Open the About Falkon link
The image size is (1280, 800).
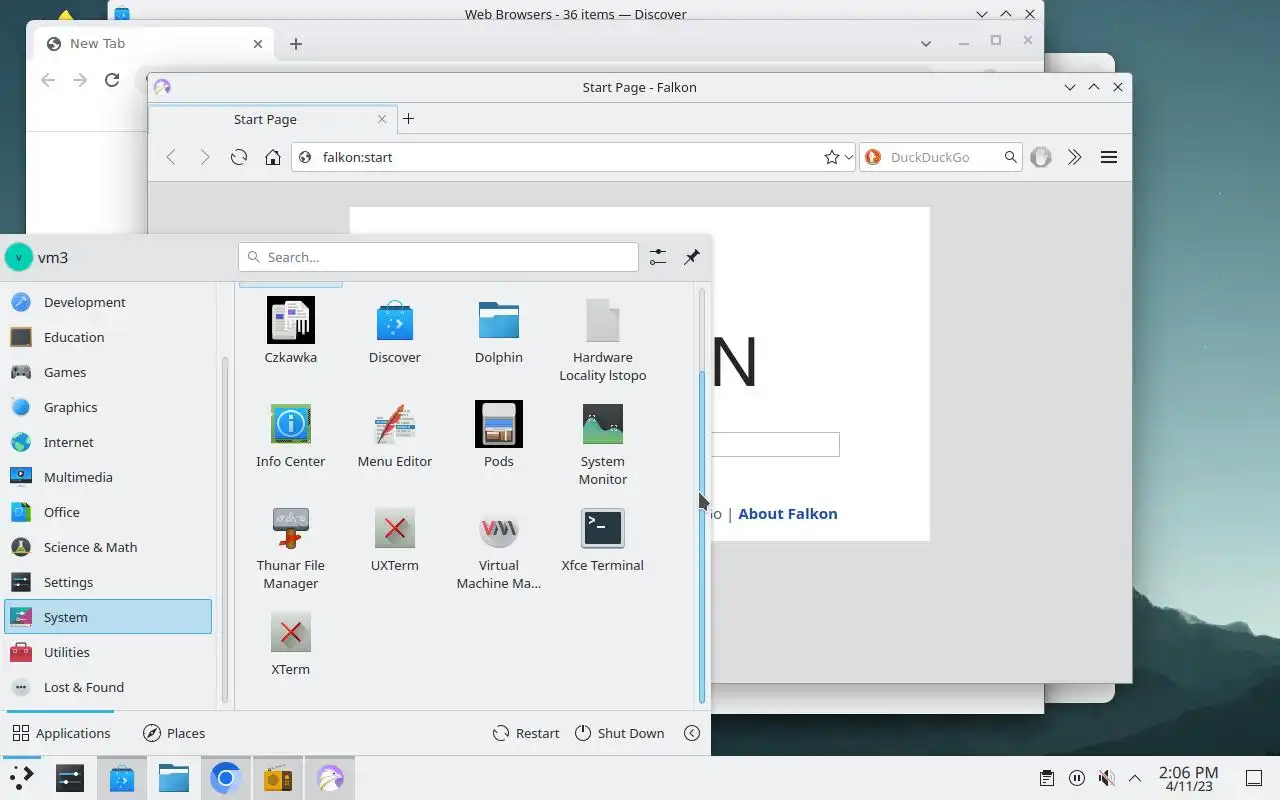point(788,513)
